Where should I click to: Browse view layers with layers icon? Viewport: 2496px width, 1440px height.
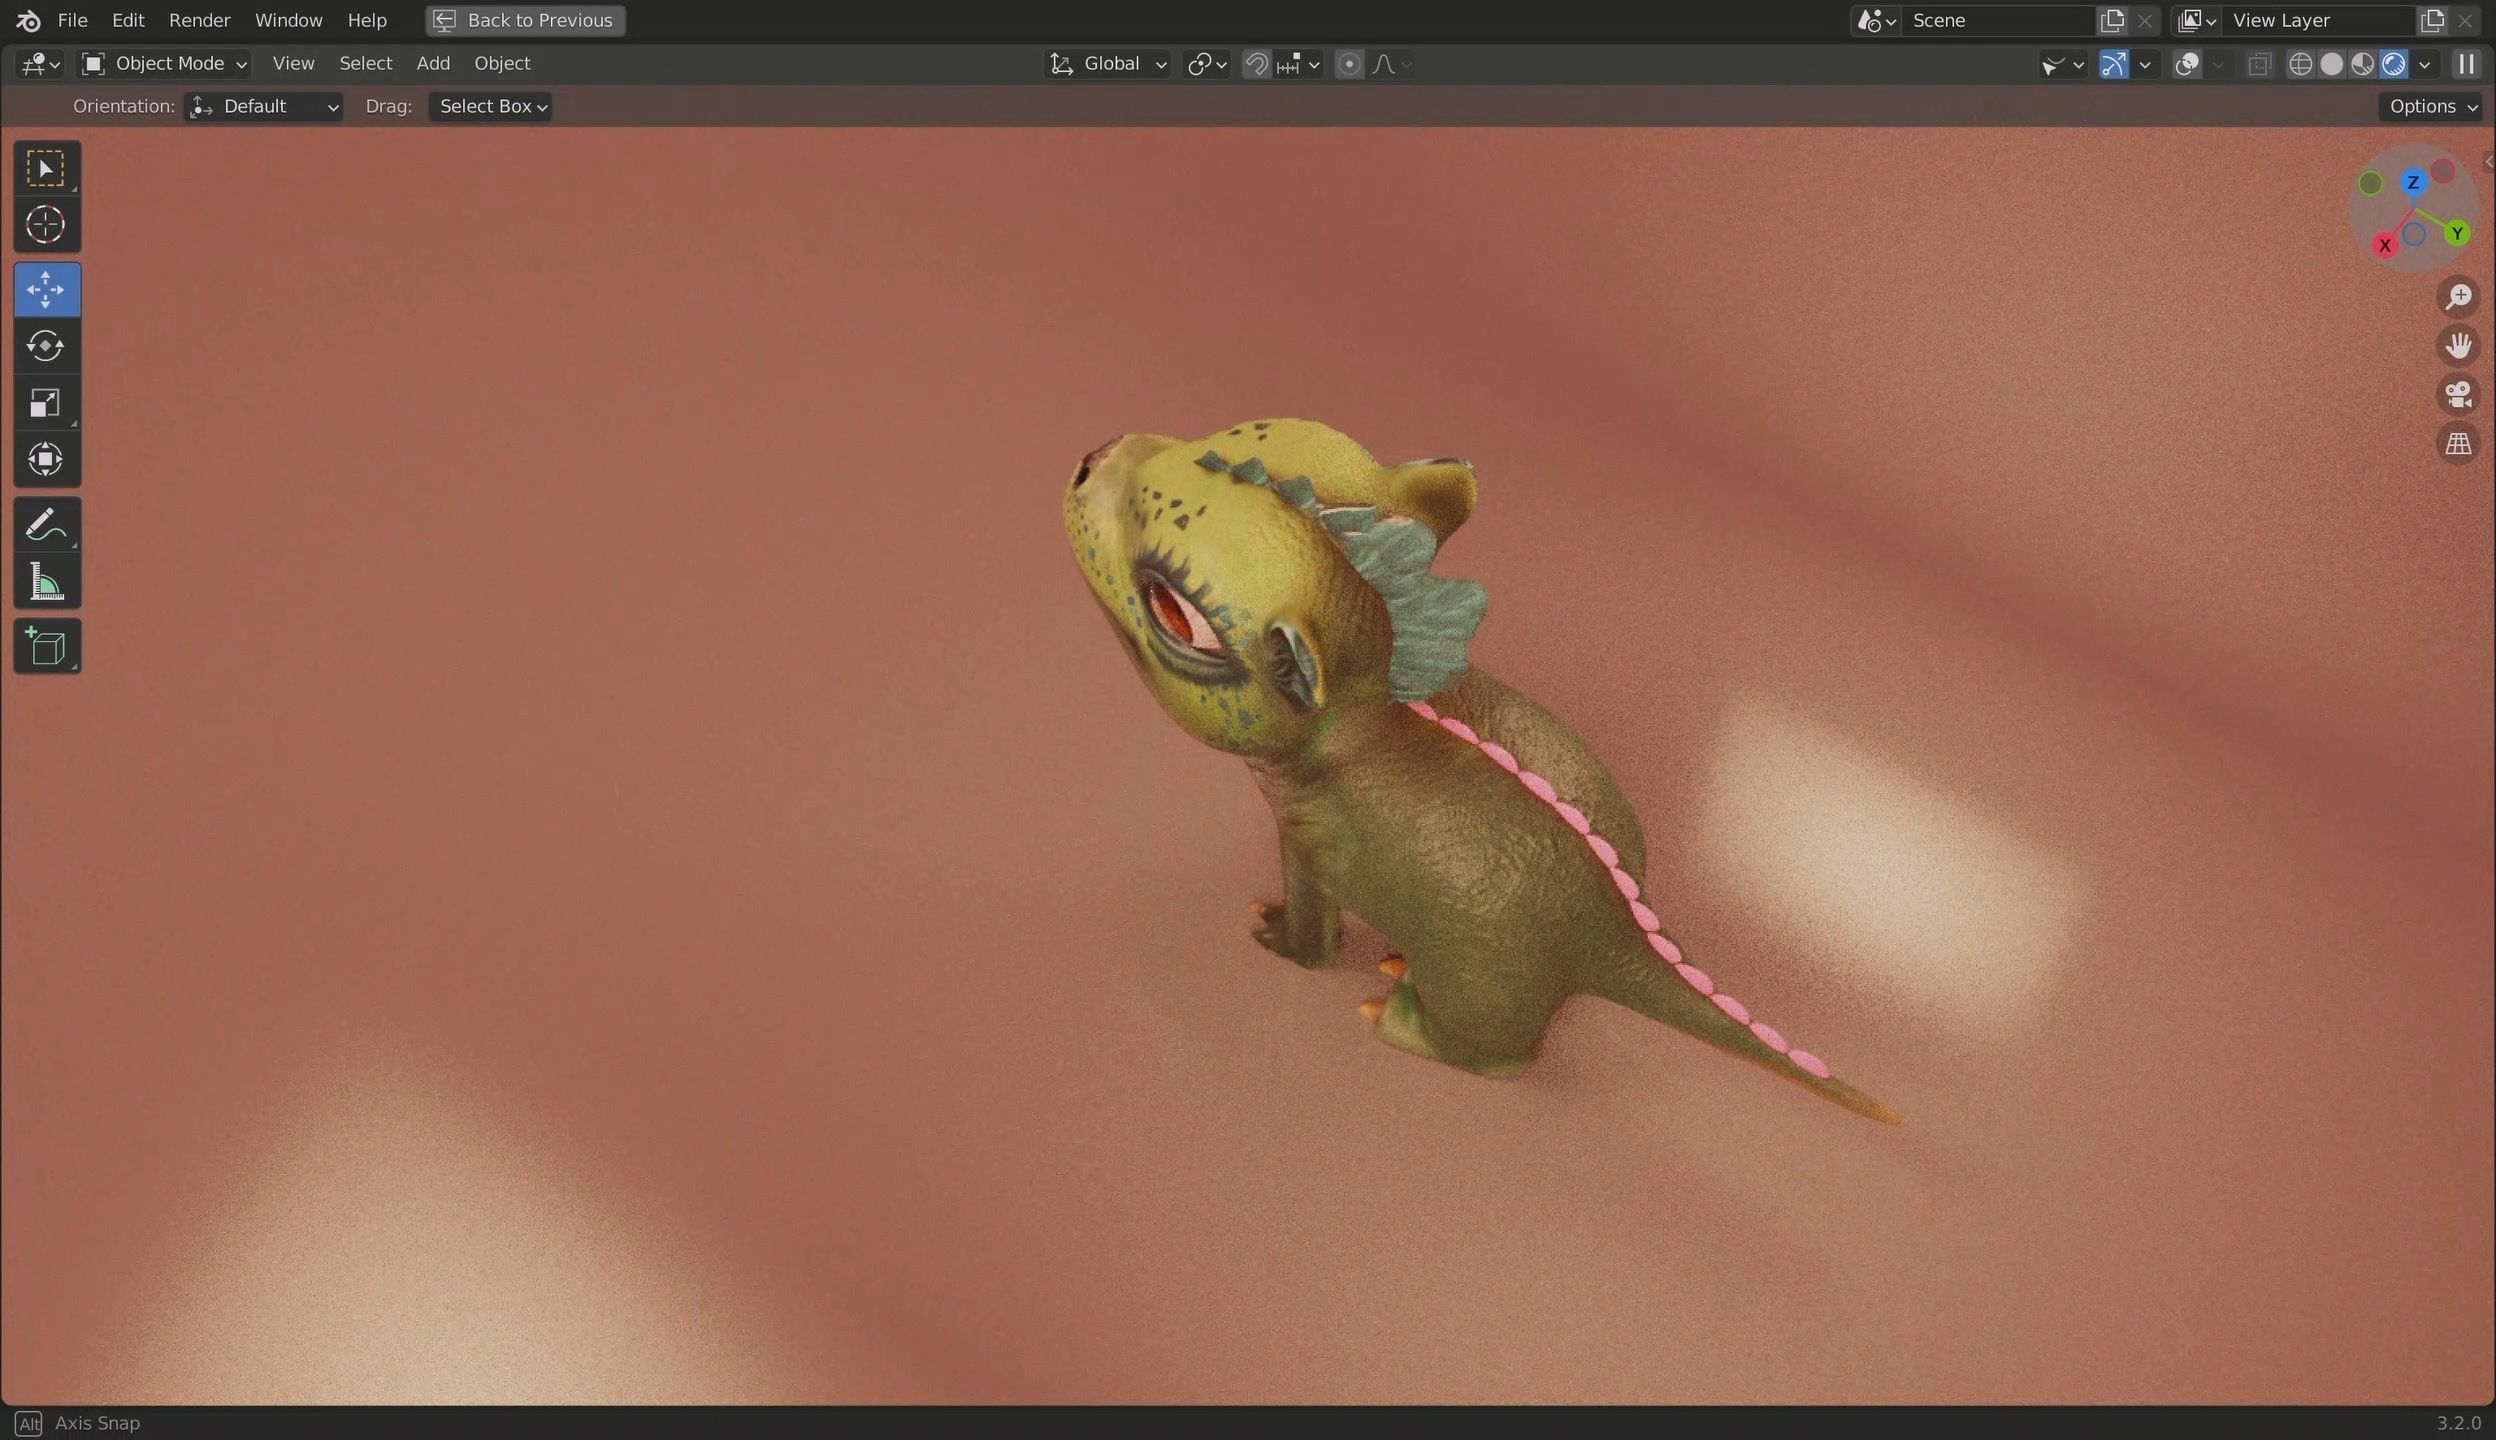(x=2197, y=21)
